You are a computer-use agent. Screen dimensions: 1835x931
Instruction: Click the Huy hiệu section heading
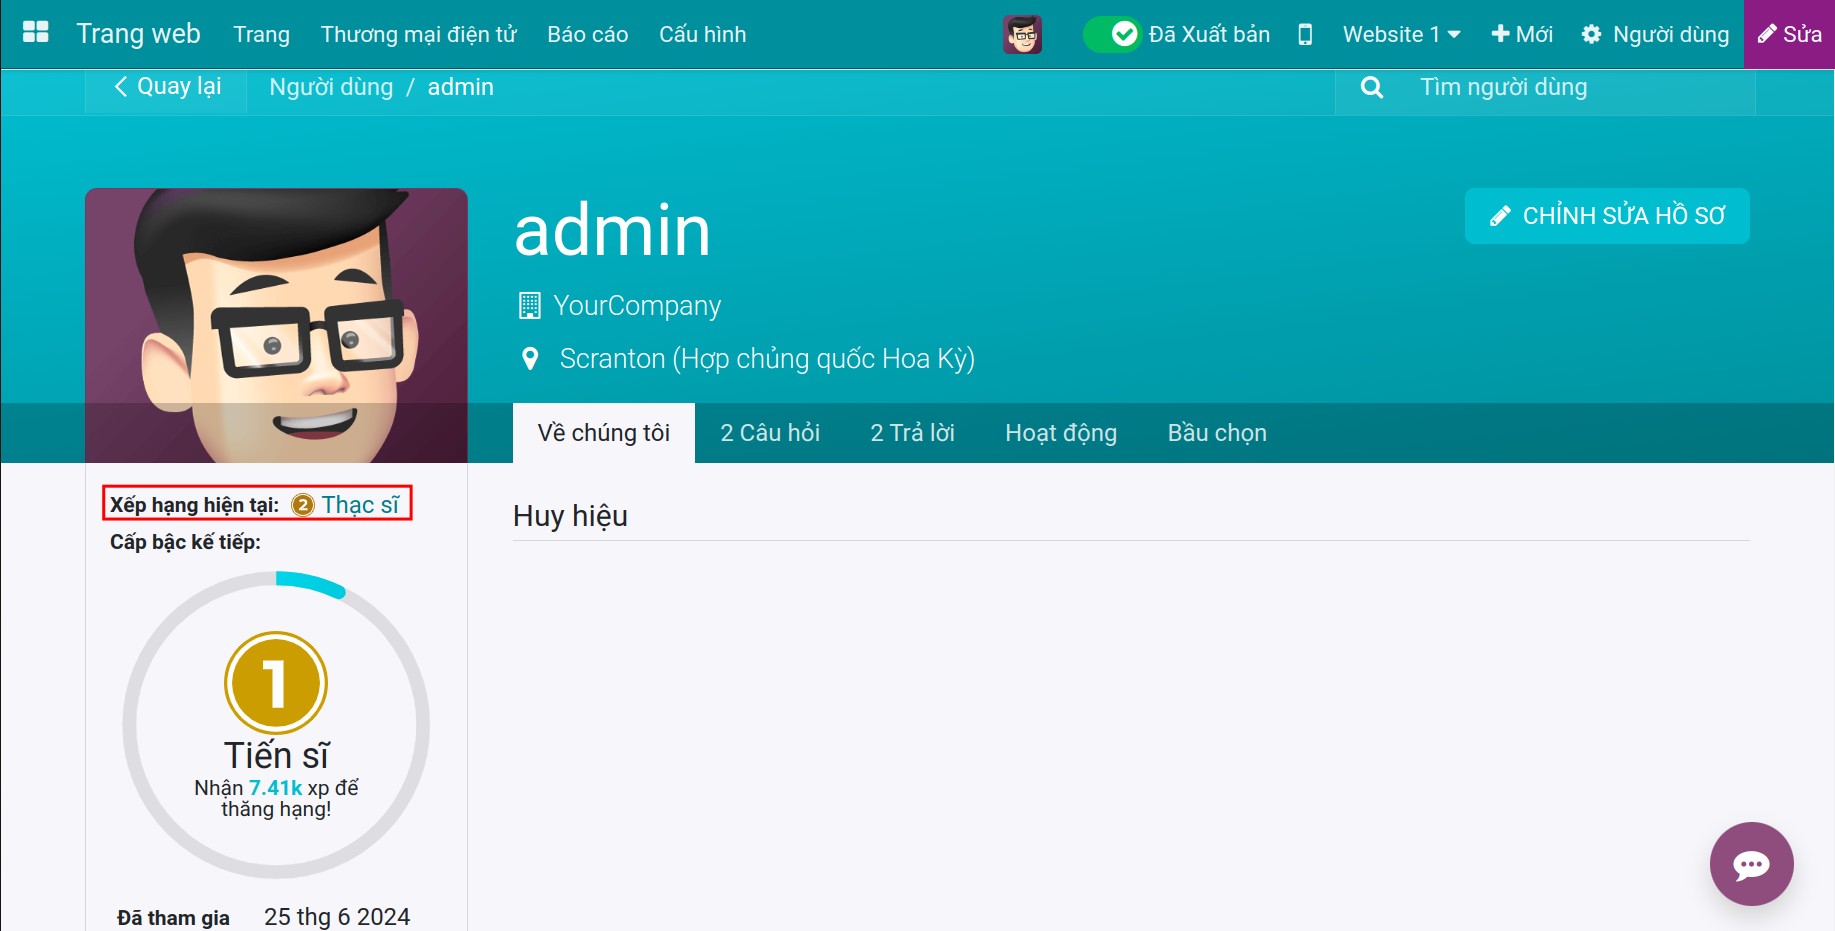point(570,516)
